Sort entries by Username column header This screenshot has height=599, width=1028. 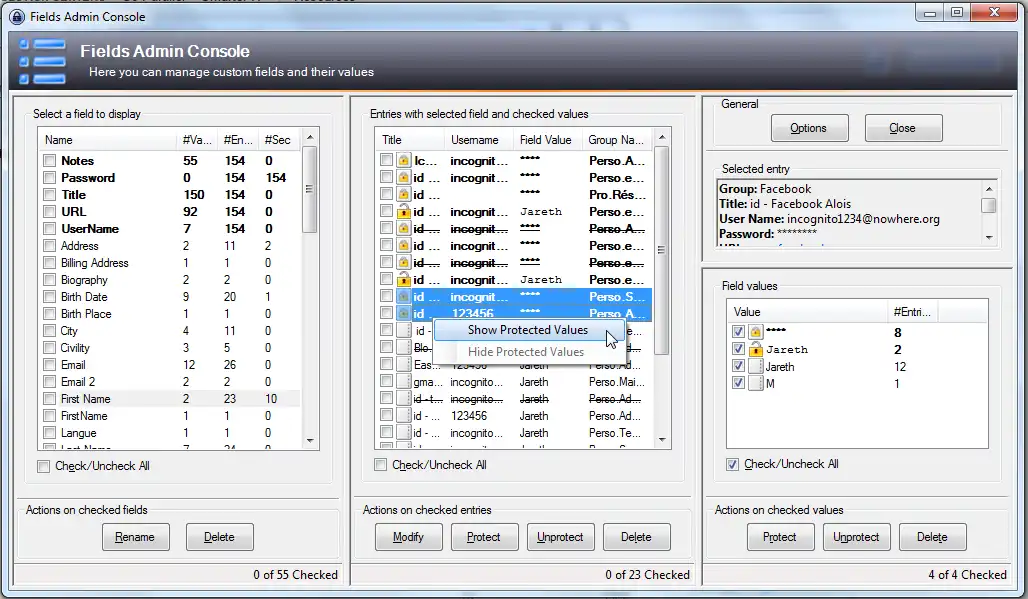click(x=479, y=140)
